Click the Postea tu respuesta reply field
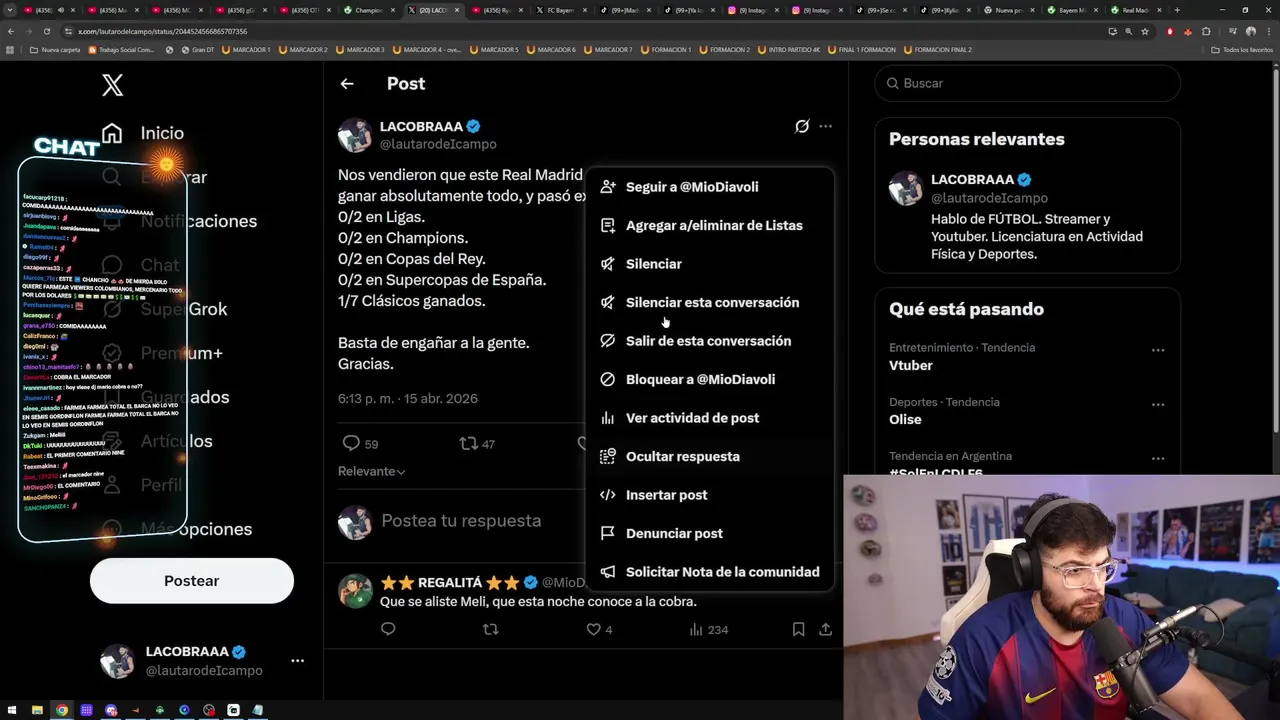This screenshot has height=720, width=1280. (461, 521)
